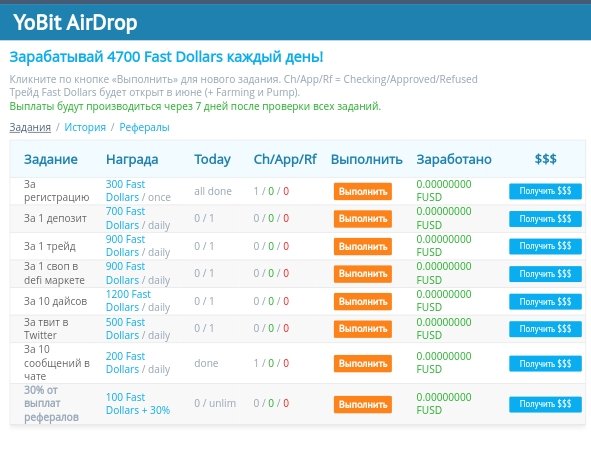This screenshot has width=591, height=475.
Task: Click Выполнить for За 1 трейд task
Action: [x=363, y=247]
